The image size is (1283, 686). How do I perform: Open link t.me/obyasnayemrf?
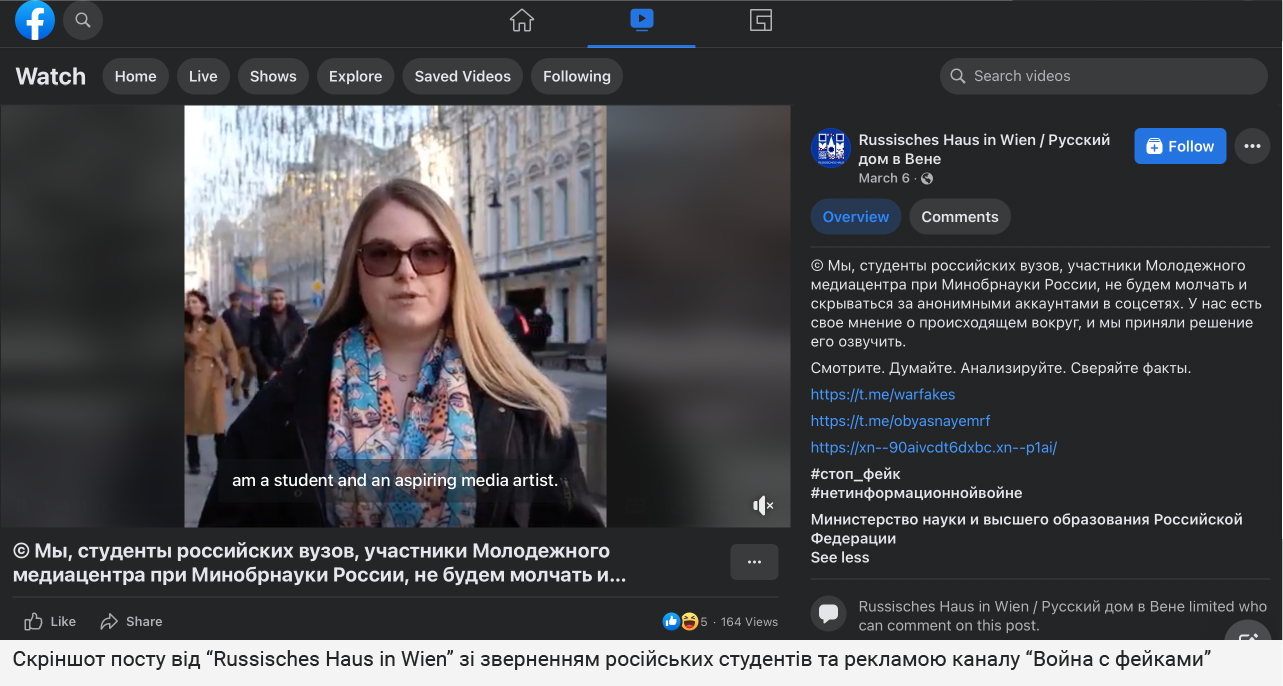click(x=900, y=421)
